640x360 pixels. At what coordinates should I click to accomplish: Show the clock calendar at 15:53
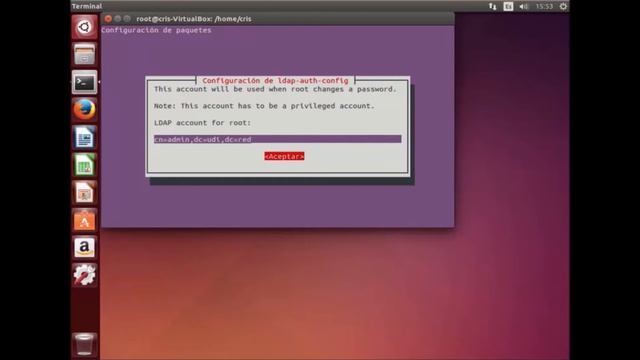click(x=544, y=6)
